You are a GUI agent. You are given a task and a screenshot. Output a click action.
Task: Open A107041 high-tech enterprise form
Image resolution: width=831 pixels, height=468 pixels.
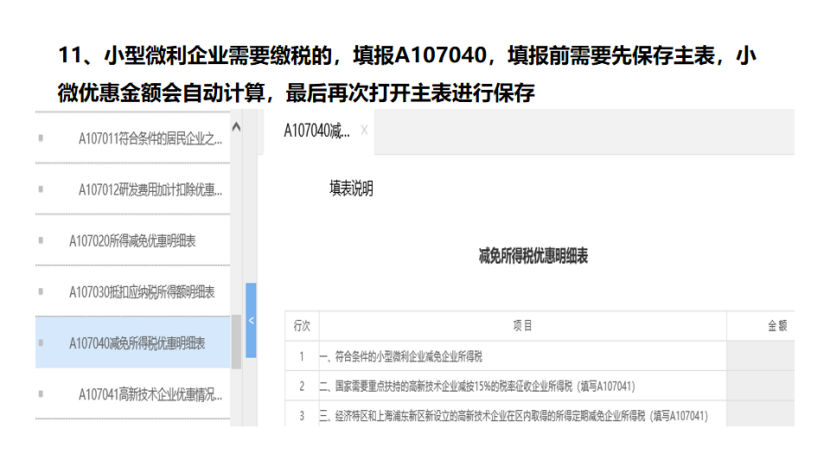150,395
